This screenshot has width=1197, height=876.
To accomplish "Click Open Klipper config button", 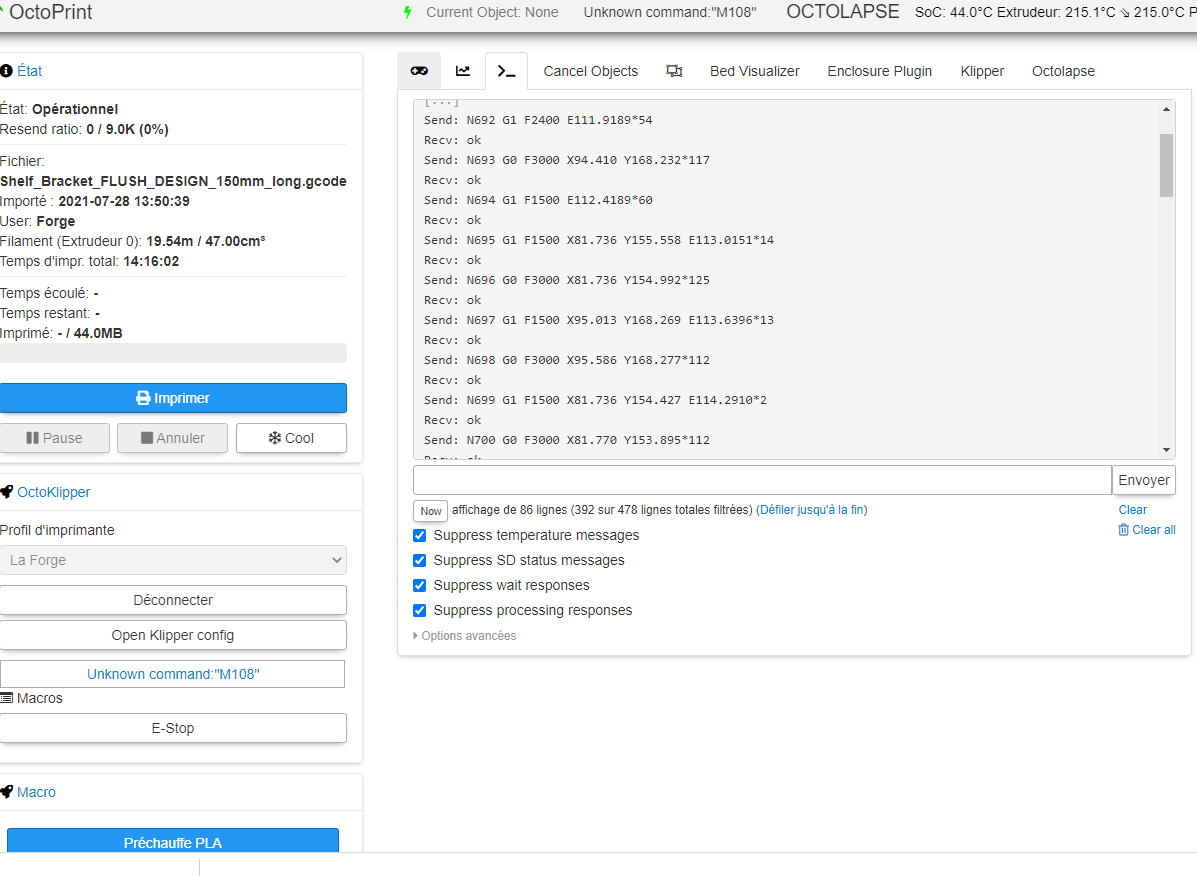I will point(173,635).
